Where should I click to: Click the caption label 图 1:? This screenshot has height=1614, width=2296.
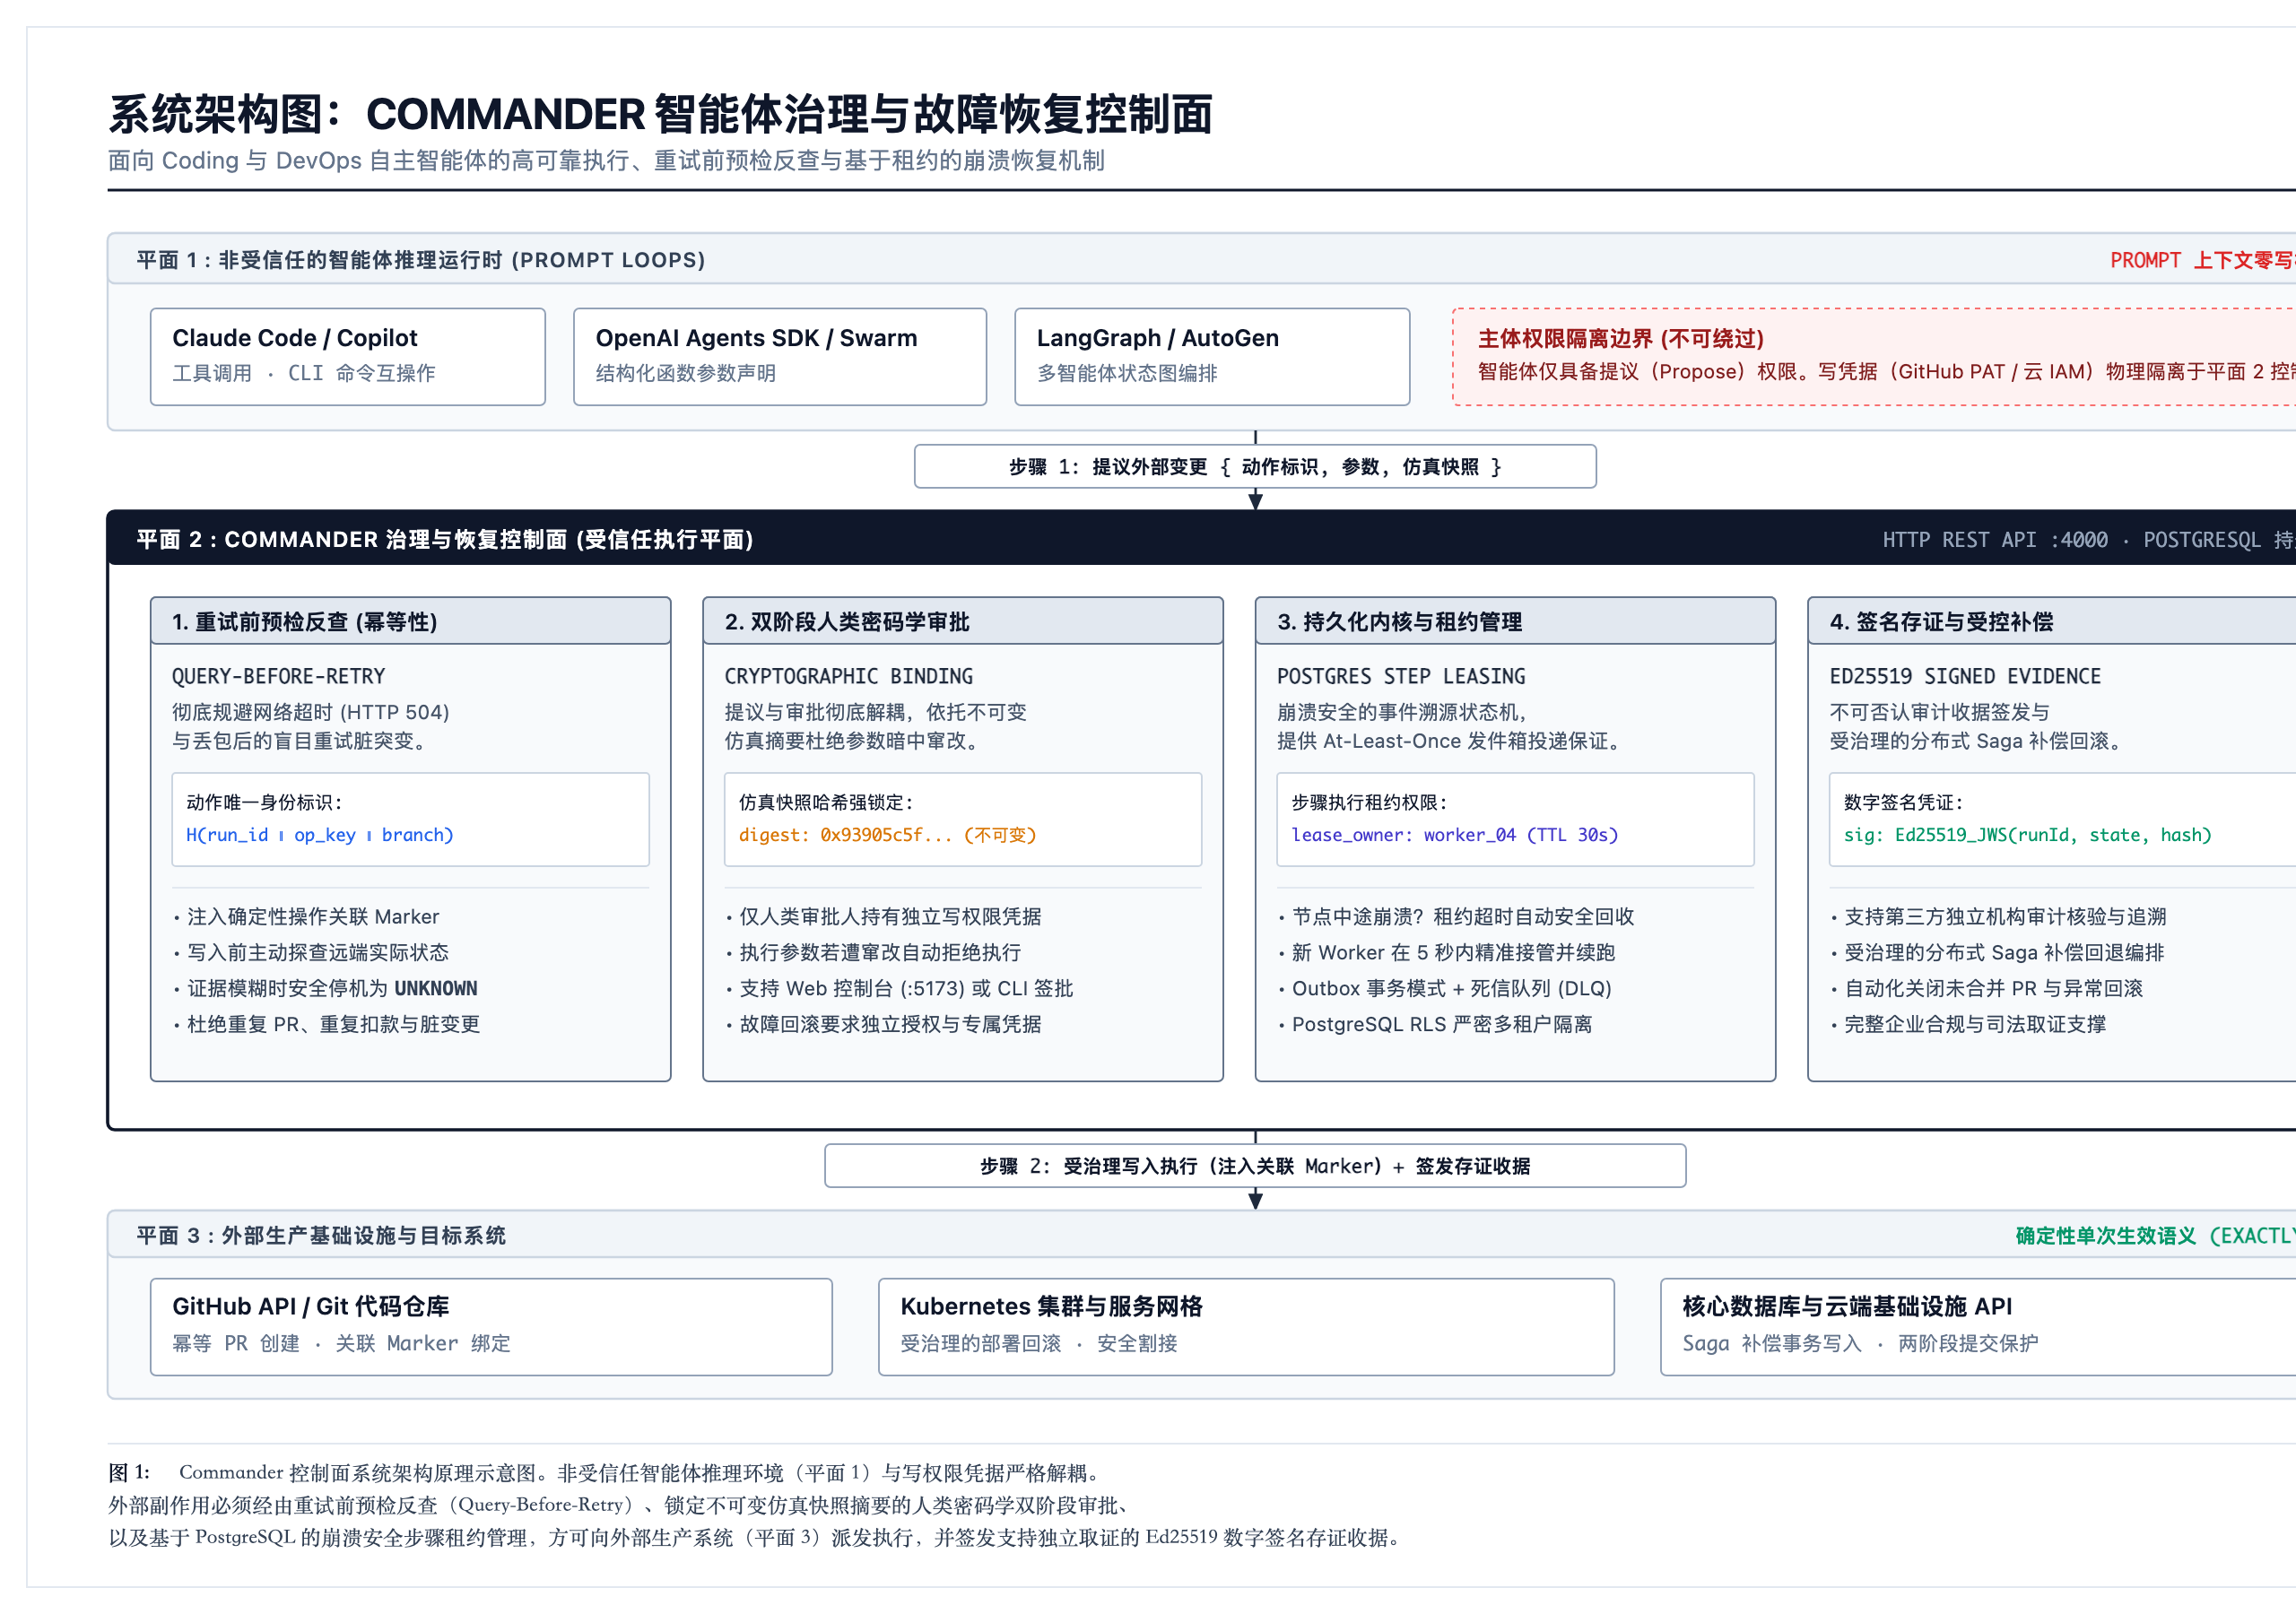129,1472
